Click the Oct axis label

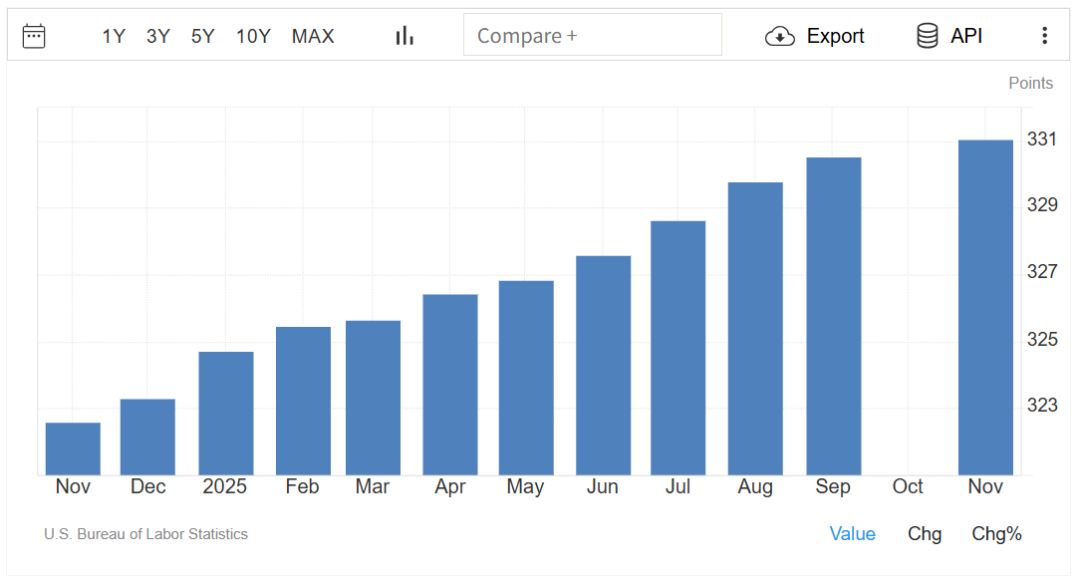pyautogui.click(x=907, y=486)
